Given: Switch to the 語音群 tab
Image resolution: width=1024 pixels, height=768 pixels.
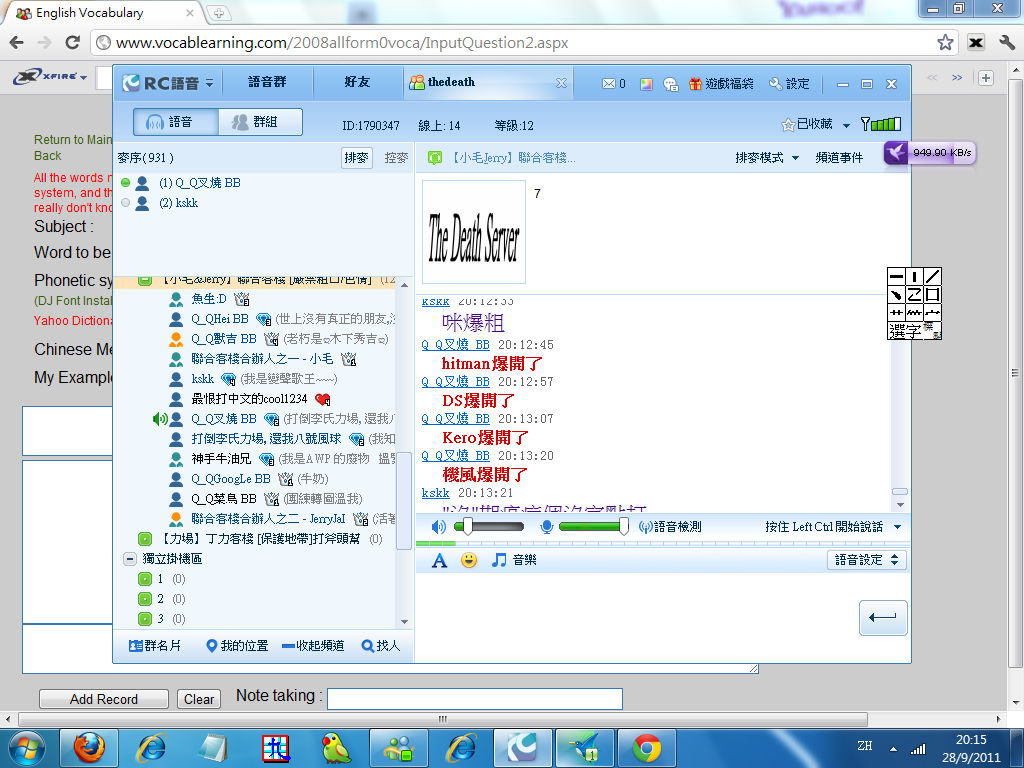Looking at the screenshot, I should pos(267,82).
